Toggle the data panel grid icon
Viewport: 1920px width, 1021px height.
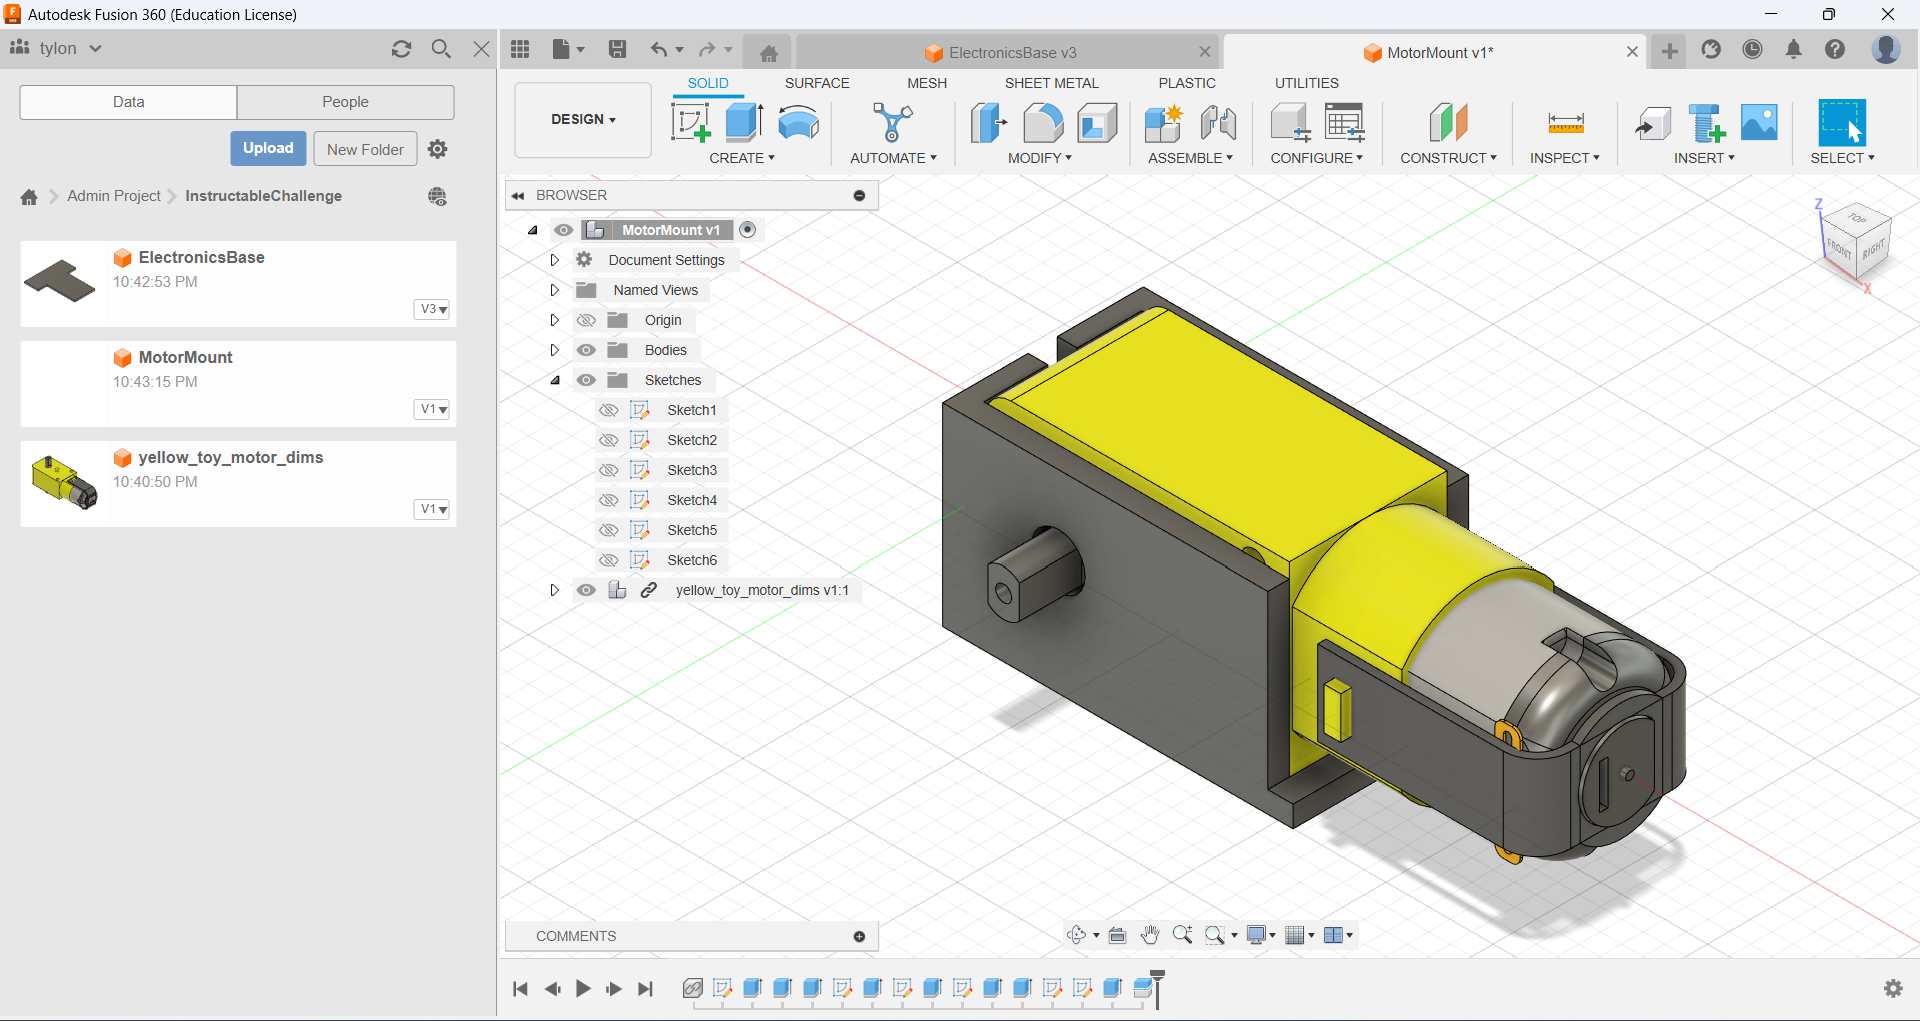click(520, 49)
